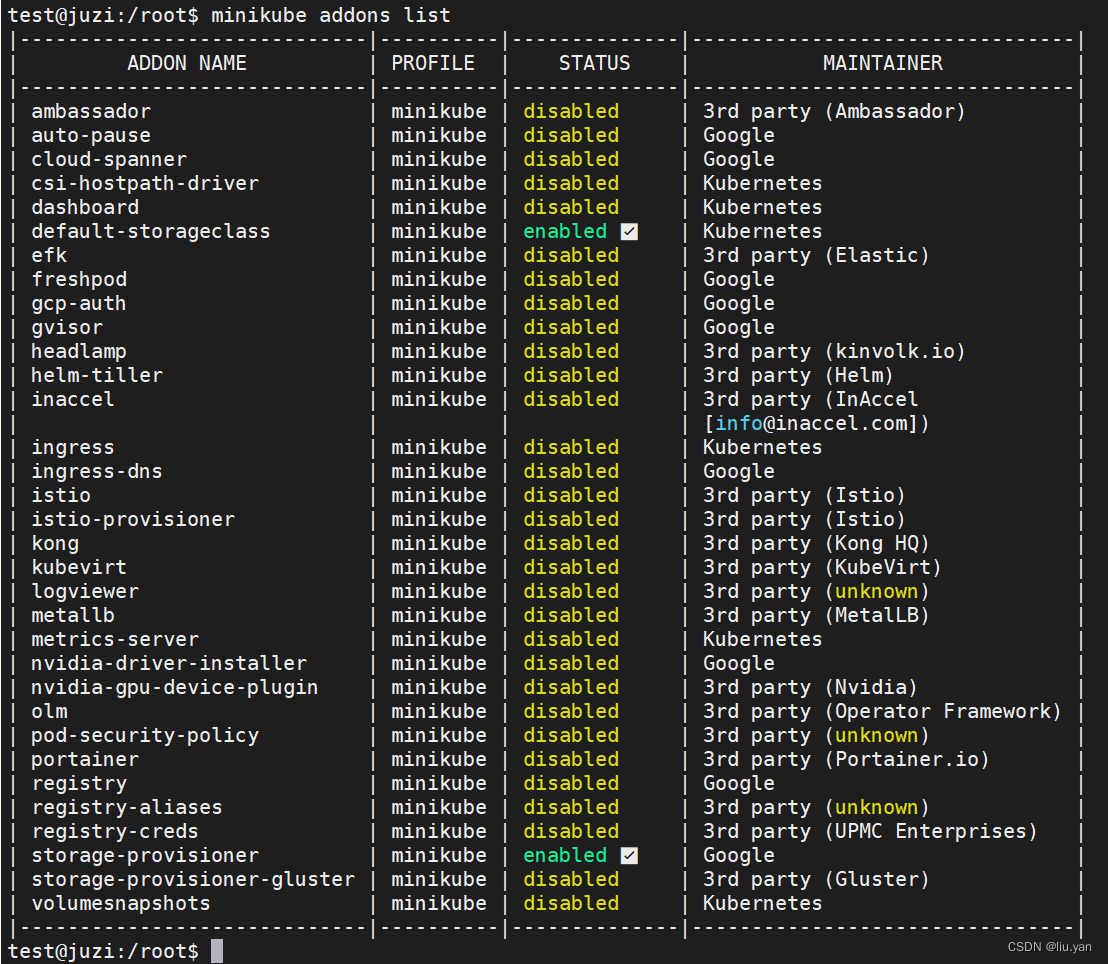Click the ingress-dns addon entry
The height and width of the screenshot is (964, 1108).
[x=97, y=471]
